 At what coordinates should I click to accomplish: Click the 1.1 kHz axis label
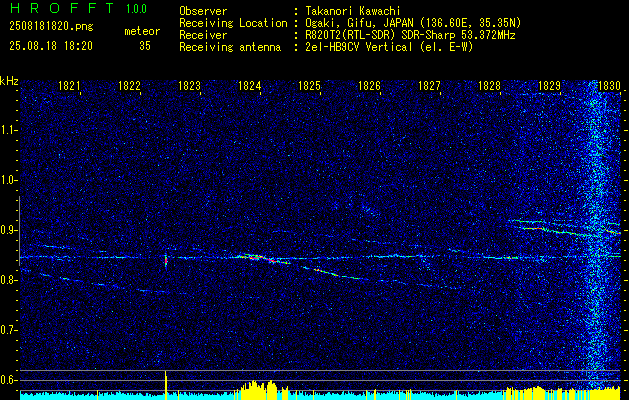[x=8, y=130]
